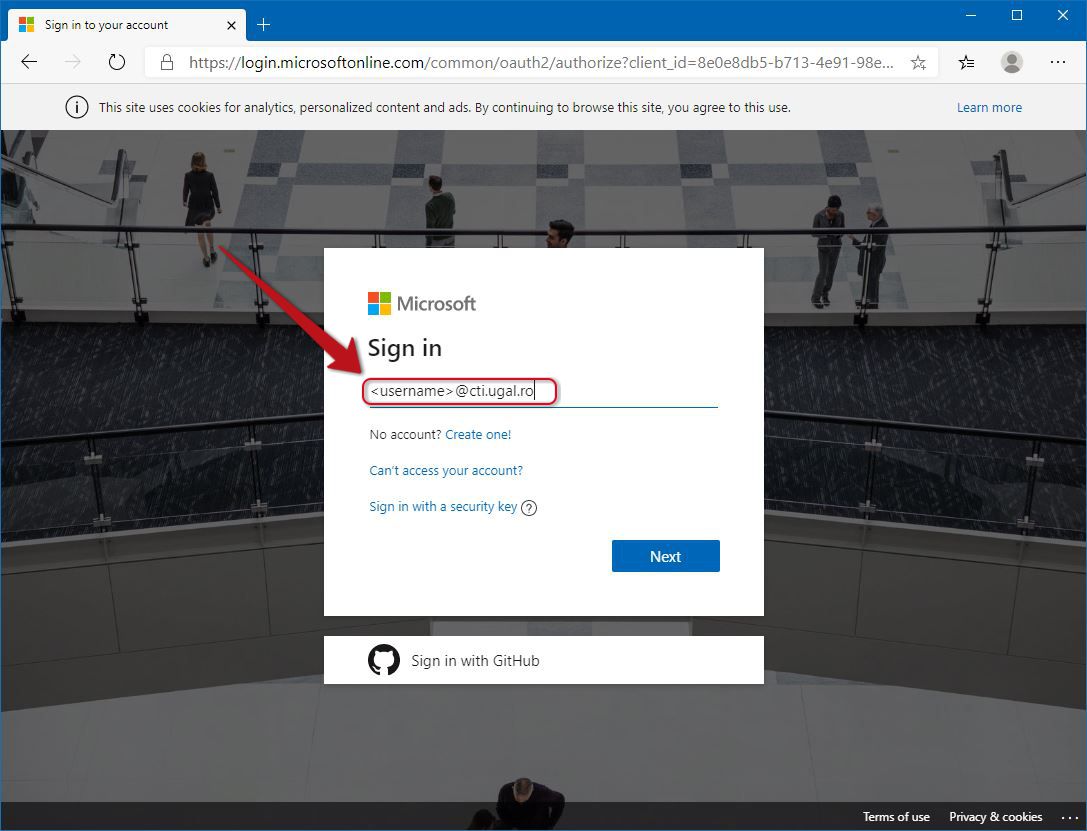
Task: Click the browser forward arrow
Action: coord(73,62)
